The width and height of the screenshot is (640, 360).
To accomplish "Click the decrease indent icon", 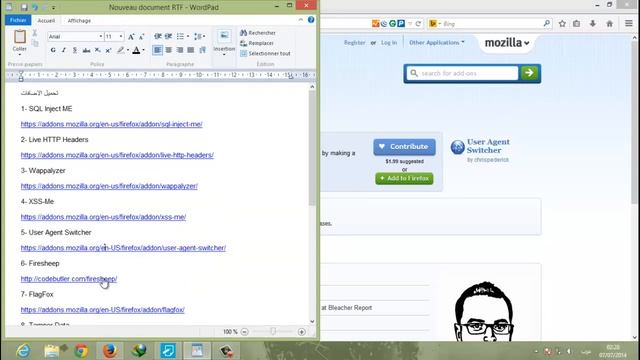I will pos(158,36).
